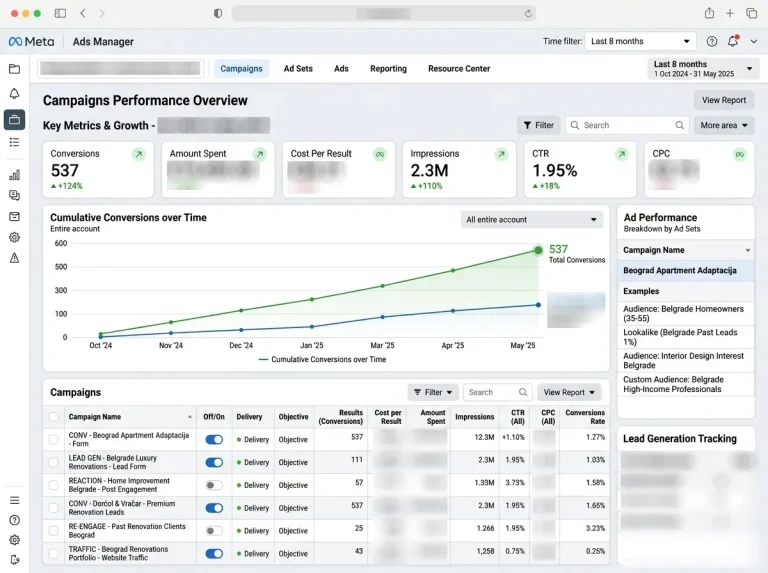Click the Cost Per Result infinity icon
Viewport: 768px width, 573px height.
point(380,154)
